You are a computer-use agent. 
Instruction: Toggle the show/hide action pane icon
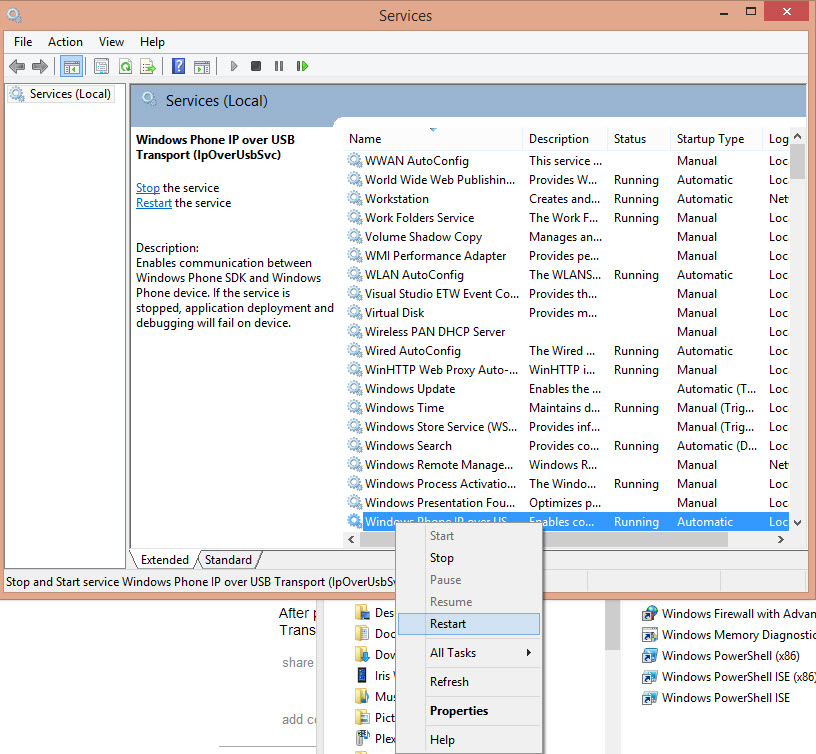(x=202, y=66)
